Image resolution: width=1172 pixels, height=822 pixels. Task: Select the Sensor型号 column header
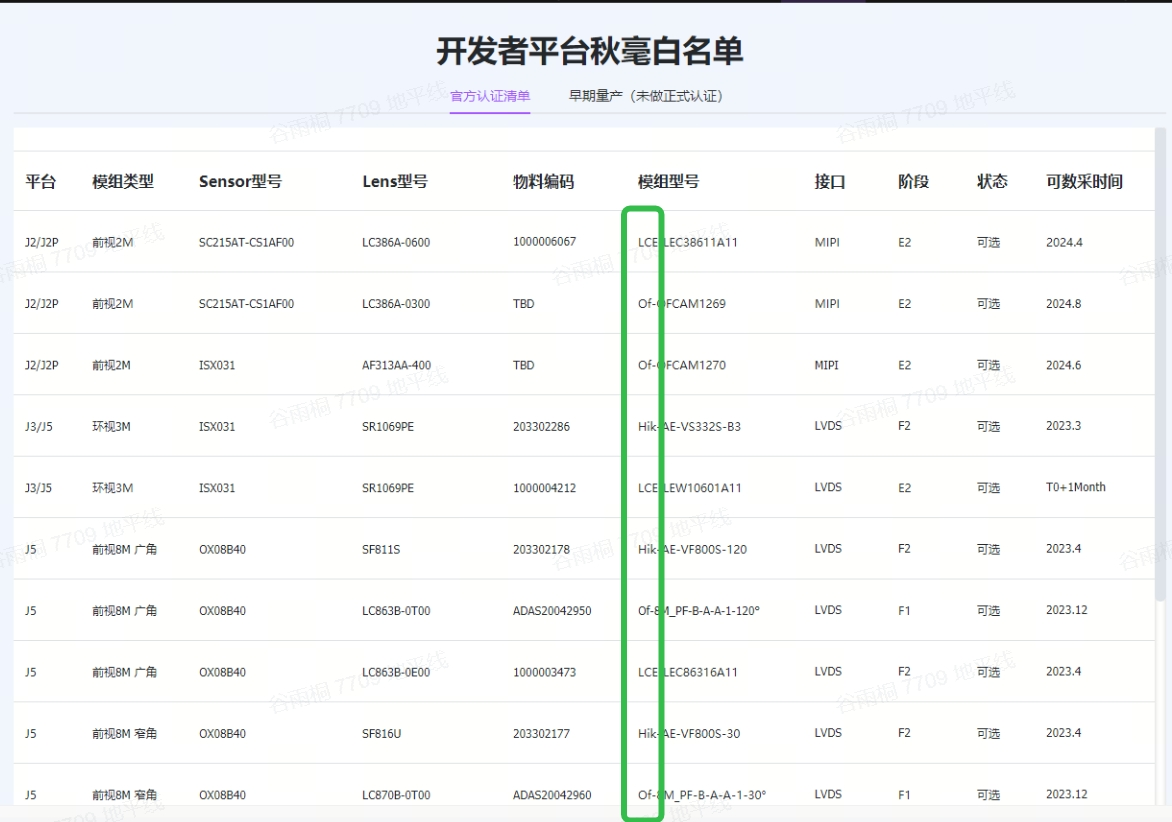[240, 181]
